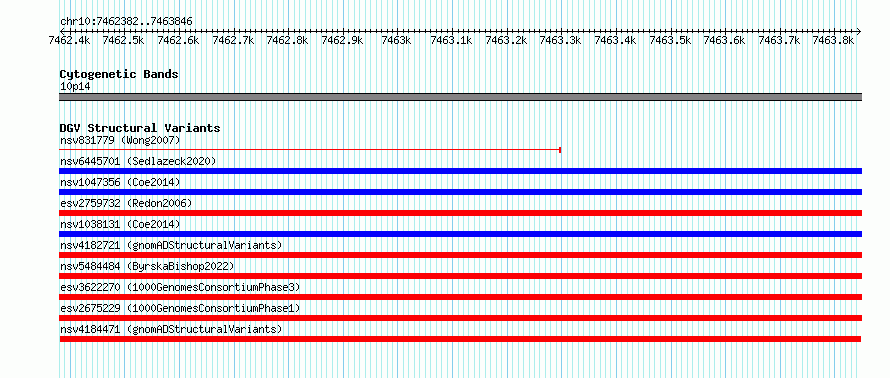Open the Cytogenetic Bands track heading
The height and width of the screenshot is (378, 890).
[119, 74]
